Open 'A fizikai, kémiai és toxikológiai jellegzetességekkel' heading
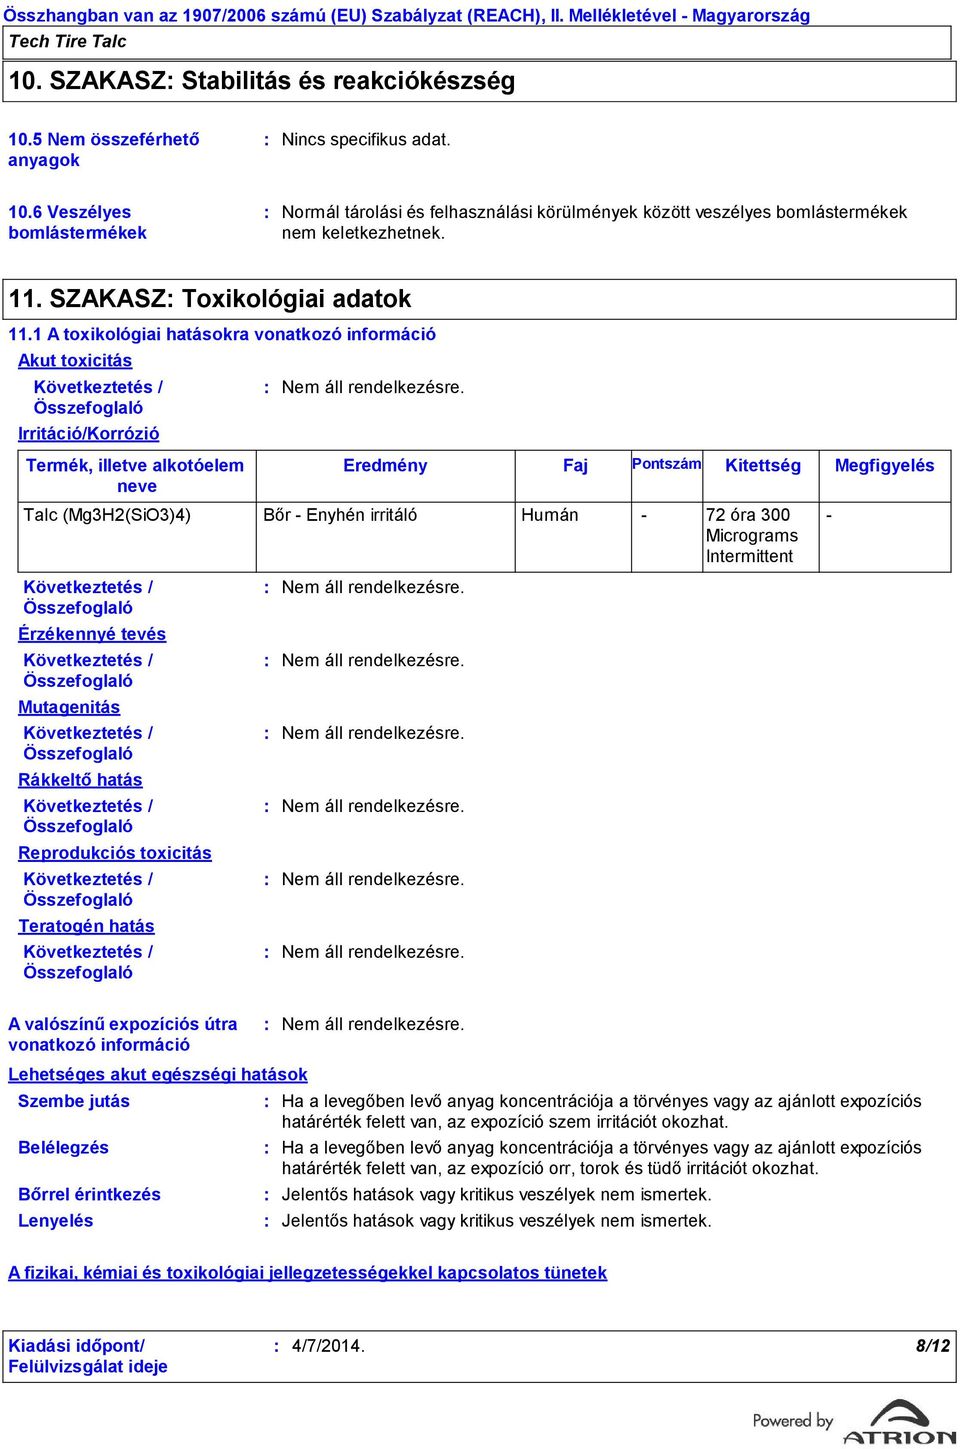This screenshot has height=1449, width=960. click(308, 1272)
